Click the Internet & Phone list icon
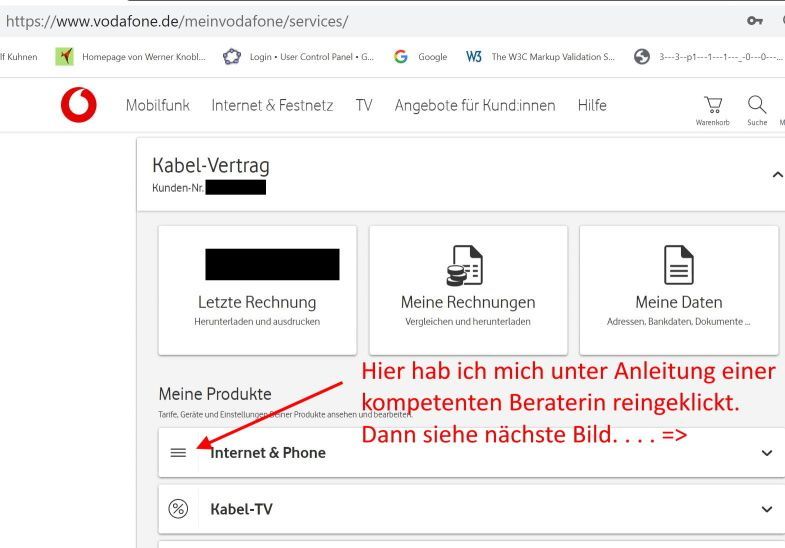Viewport: 785px width, 548px height. tap(178, 452)
